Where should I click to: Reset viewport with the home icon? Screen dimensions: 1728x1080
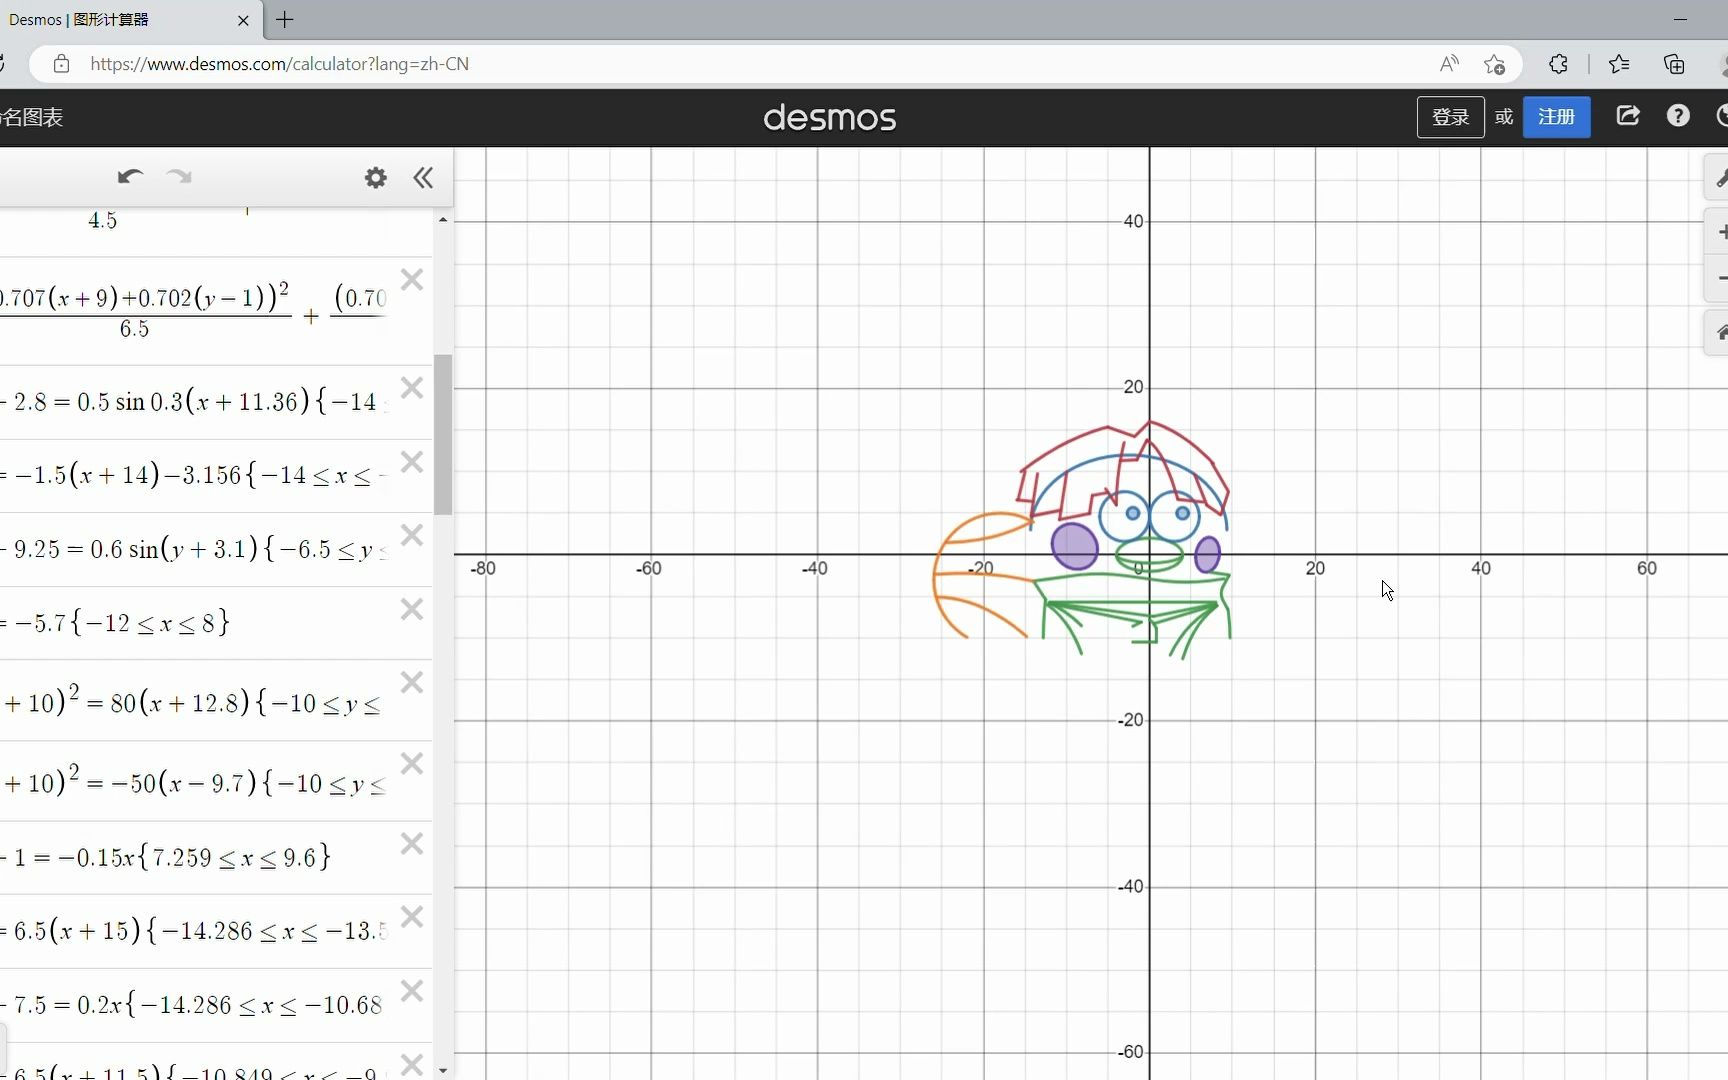pyautogui.click(x=1722, y=332)
